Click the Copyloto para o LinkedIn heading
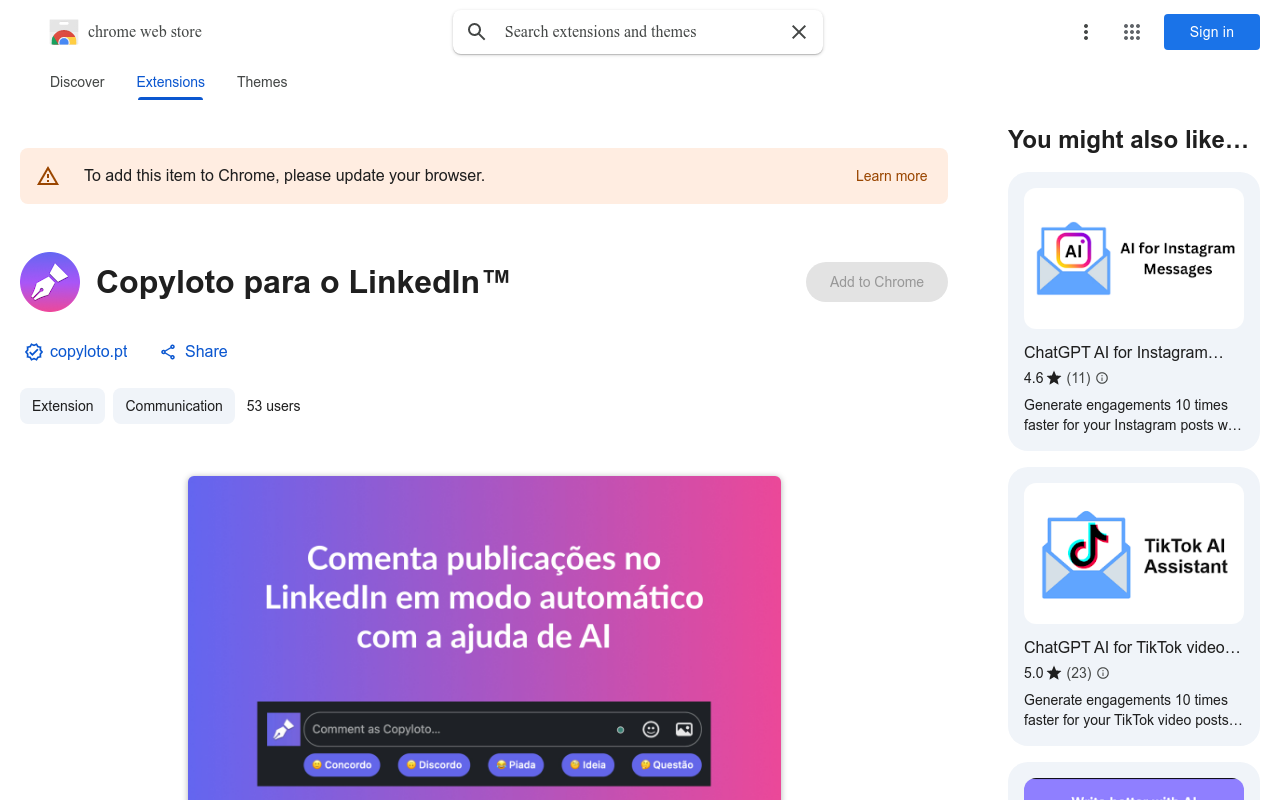The image size is (1280, 800). point(303,281)
